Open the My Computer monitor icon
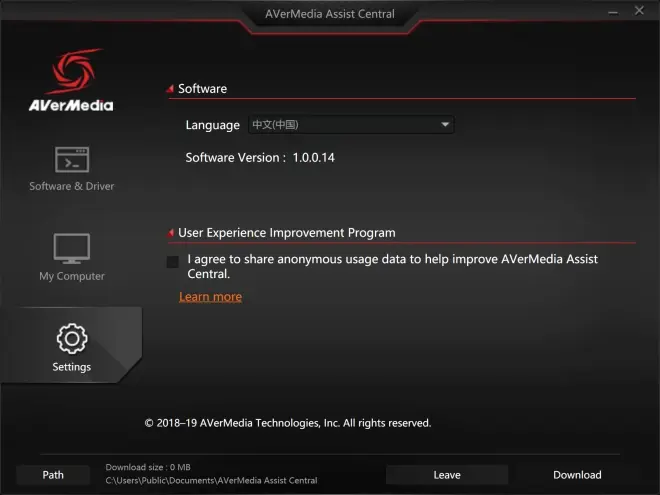 [x=72, y=248]
